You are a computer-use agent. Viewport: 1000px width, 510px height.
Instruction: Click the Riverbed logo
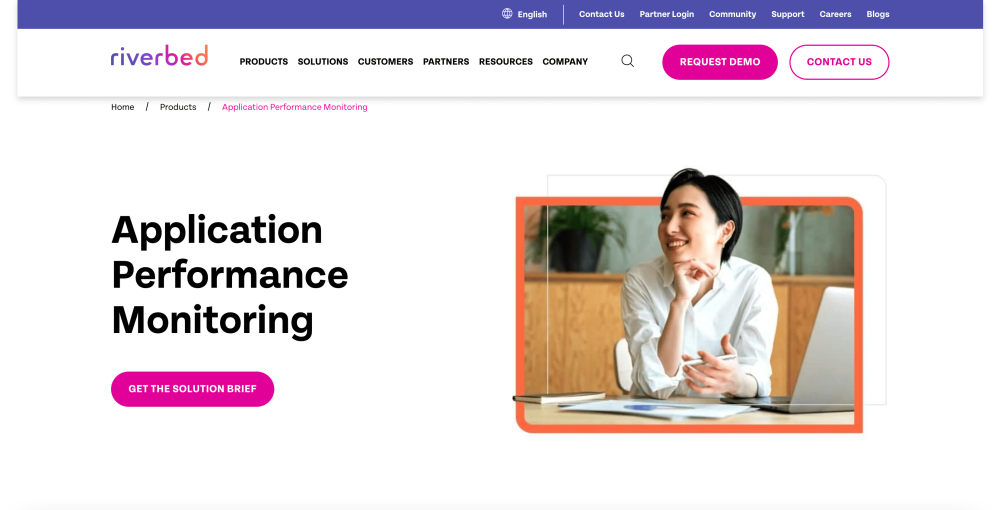tap(159, 56)
